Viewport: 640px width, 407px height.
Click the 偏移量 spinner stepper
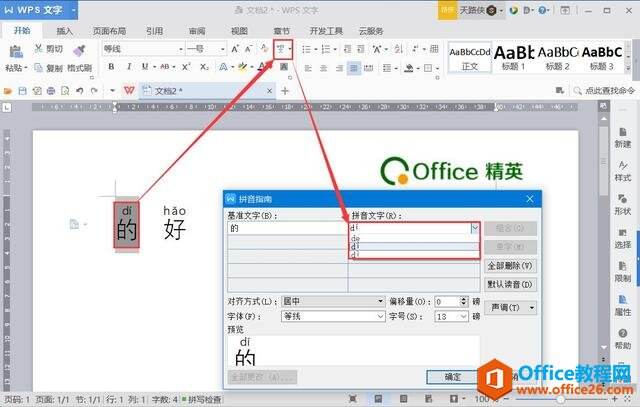point(463,301)
